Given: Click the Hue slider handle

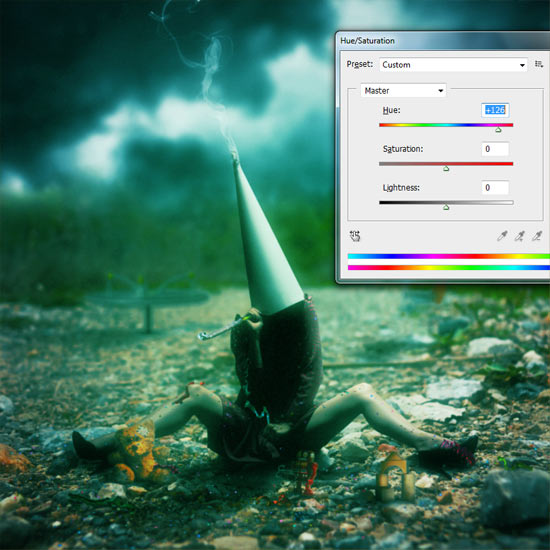Looking at the screenshot, I should click(498, 130).
